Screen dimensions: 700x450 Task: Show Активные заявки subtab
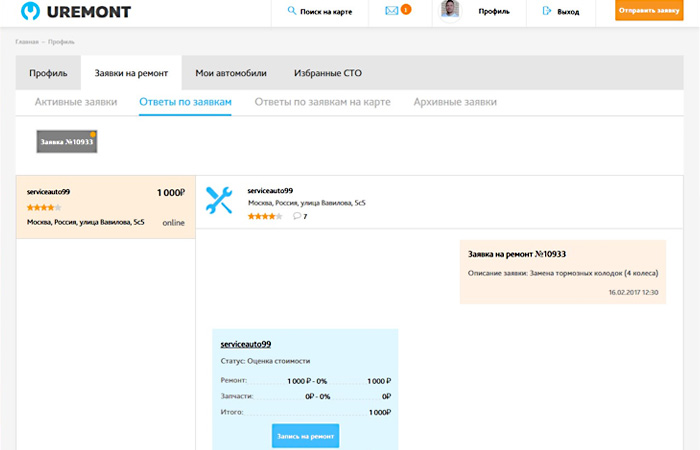tap(76, 102)
